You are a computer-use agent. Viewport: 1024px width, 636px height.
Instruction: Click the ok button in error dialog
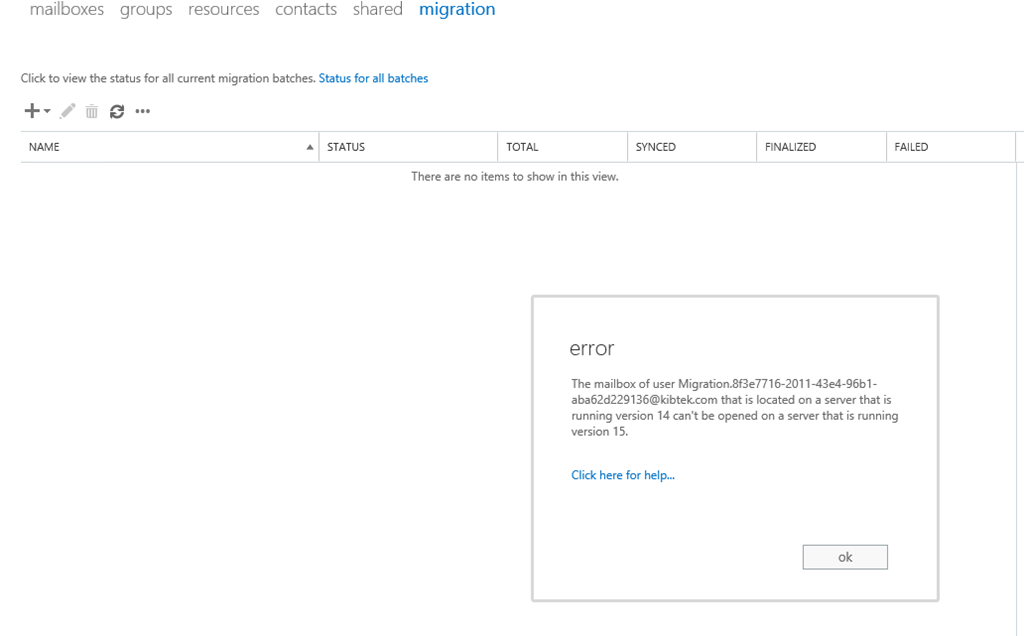click(x=845, y=557)
